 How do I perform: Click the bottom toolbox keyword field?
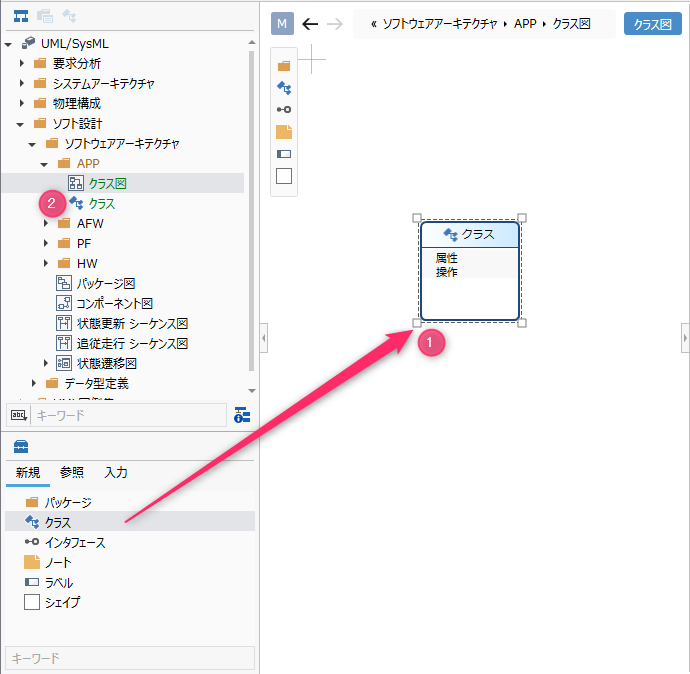click(130, 658)
